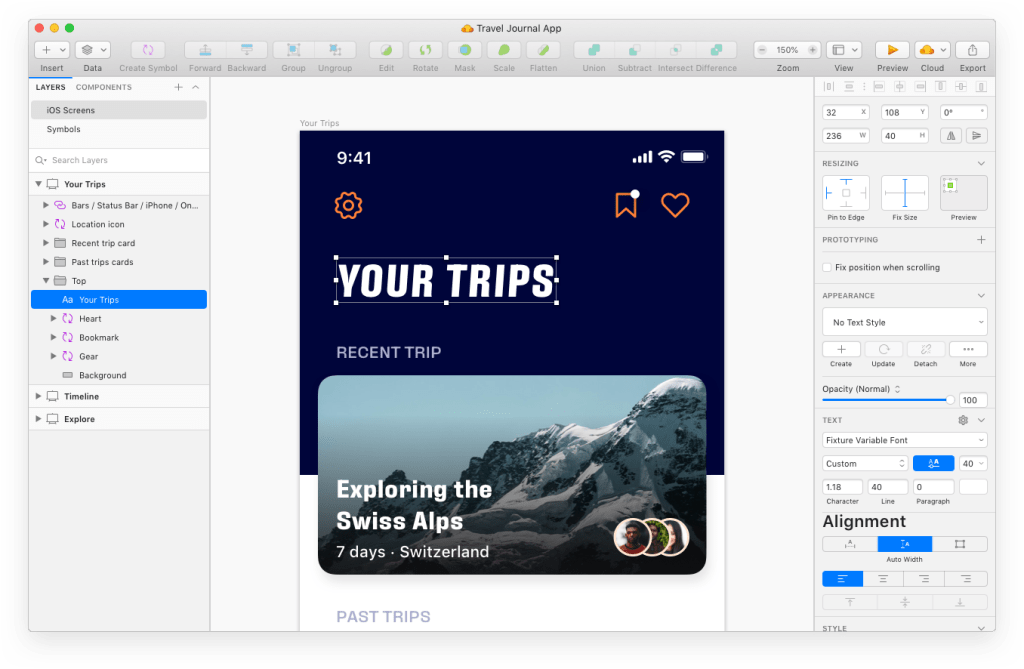
Task: Click the orange gear icon on canvas
Action: [x=348, y=206]
